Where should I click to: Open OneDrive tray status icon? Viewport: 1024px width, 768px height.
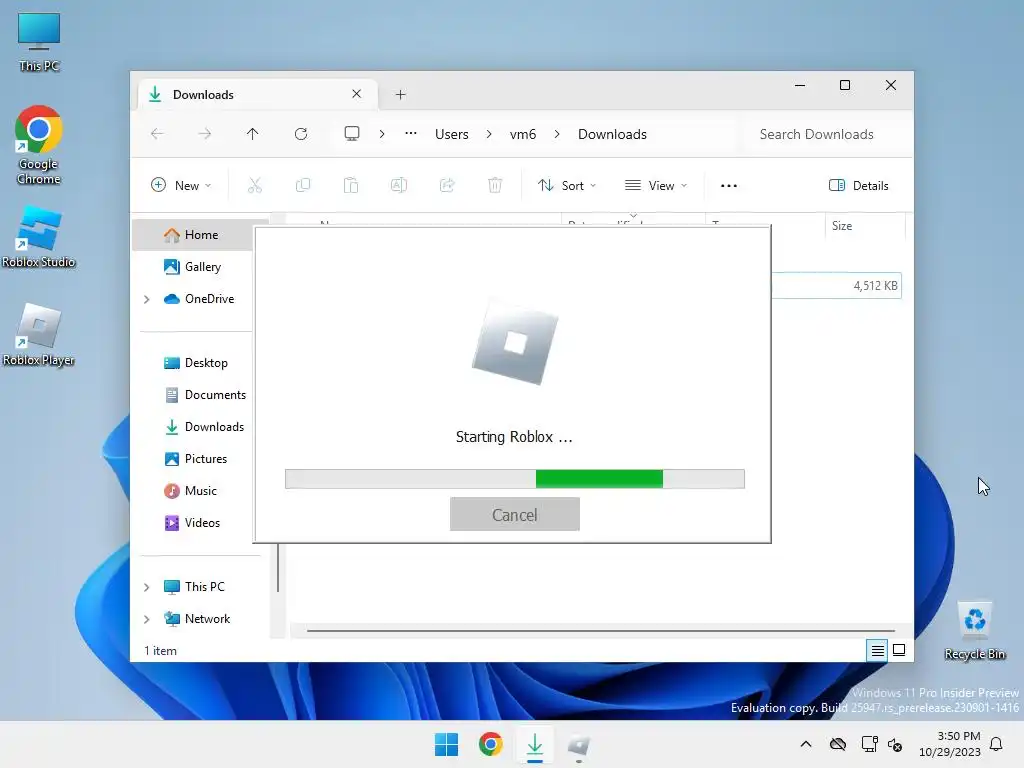[x=838, y=744]
